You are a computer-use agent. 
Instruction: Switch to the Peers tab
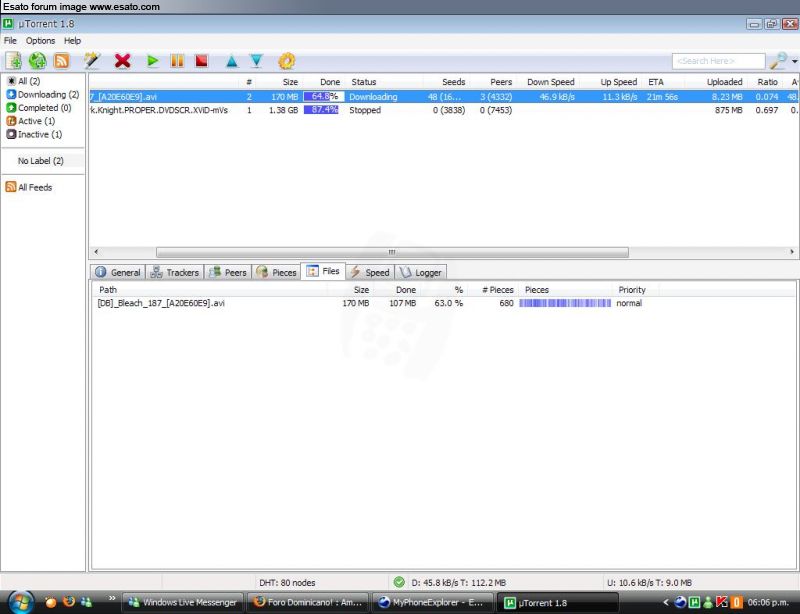[x=228, y=272]
